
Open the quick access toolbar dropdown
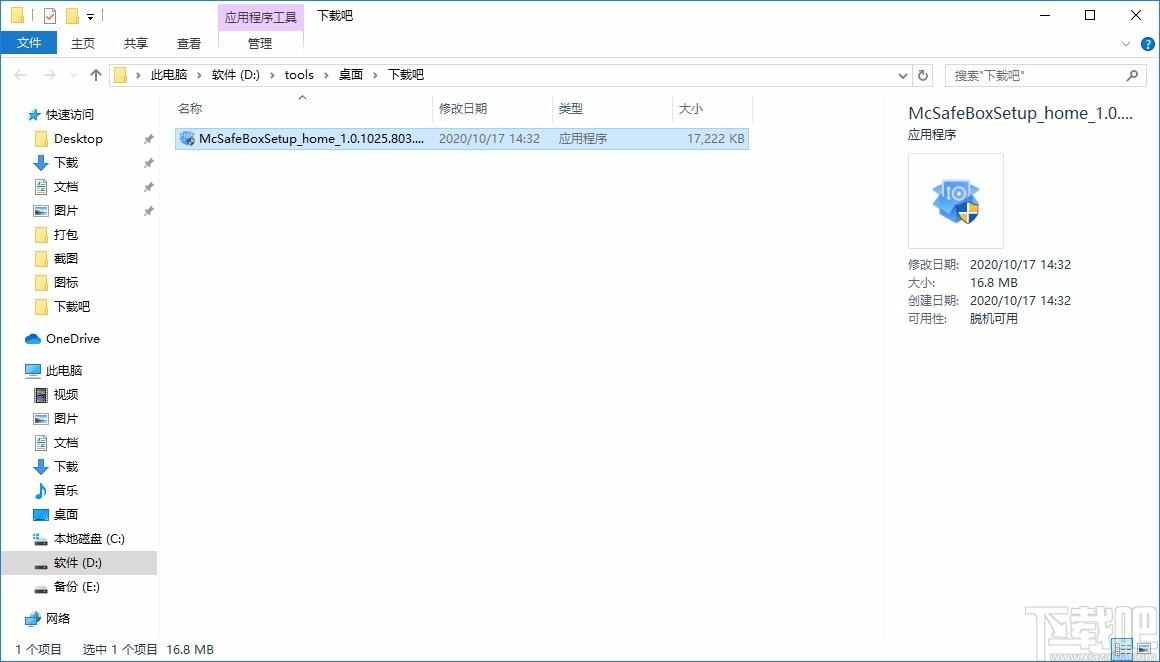point(90,16)
